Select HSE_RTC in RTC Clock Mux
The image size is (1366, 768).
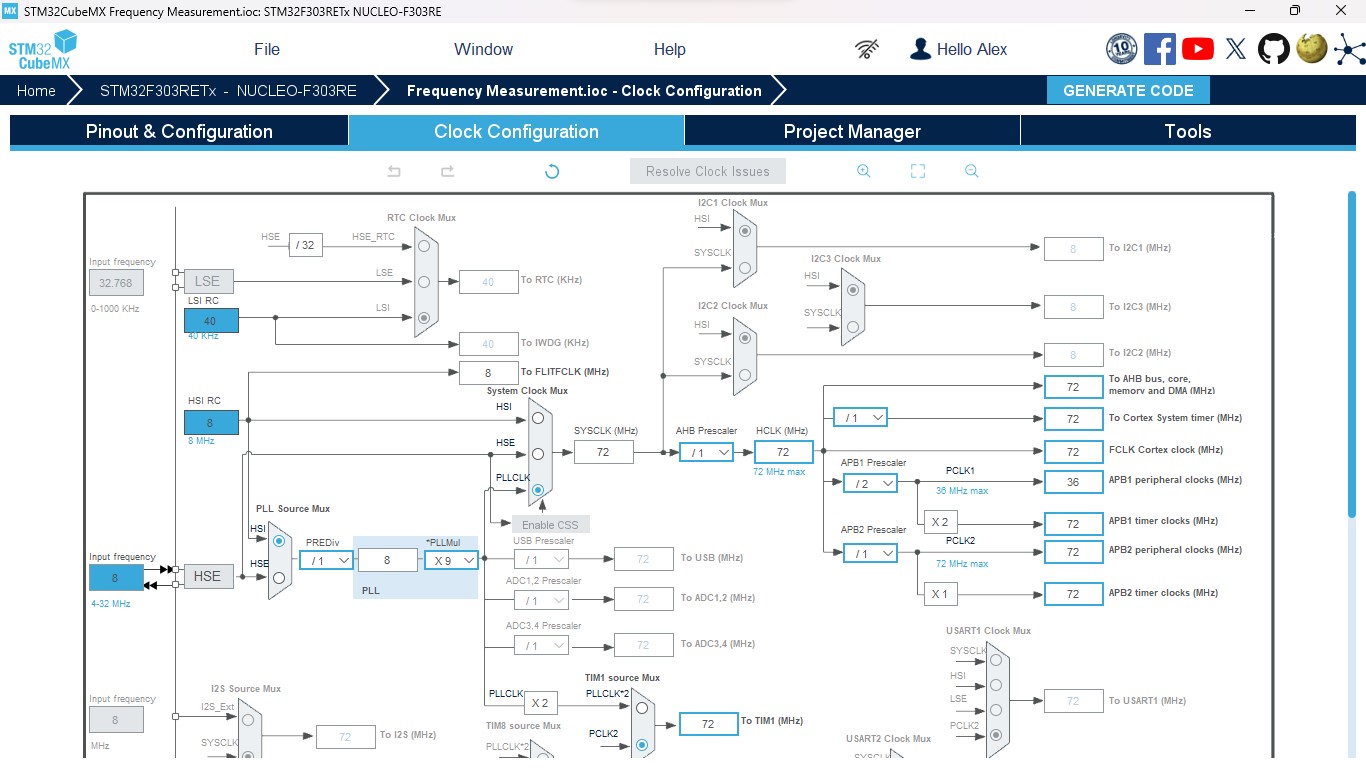(425, 245)
